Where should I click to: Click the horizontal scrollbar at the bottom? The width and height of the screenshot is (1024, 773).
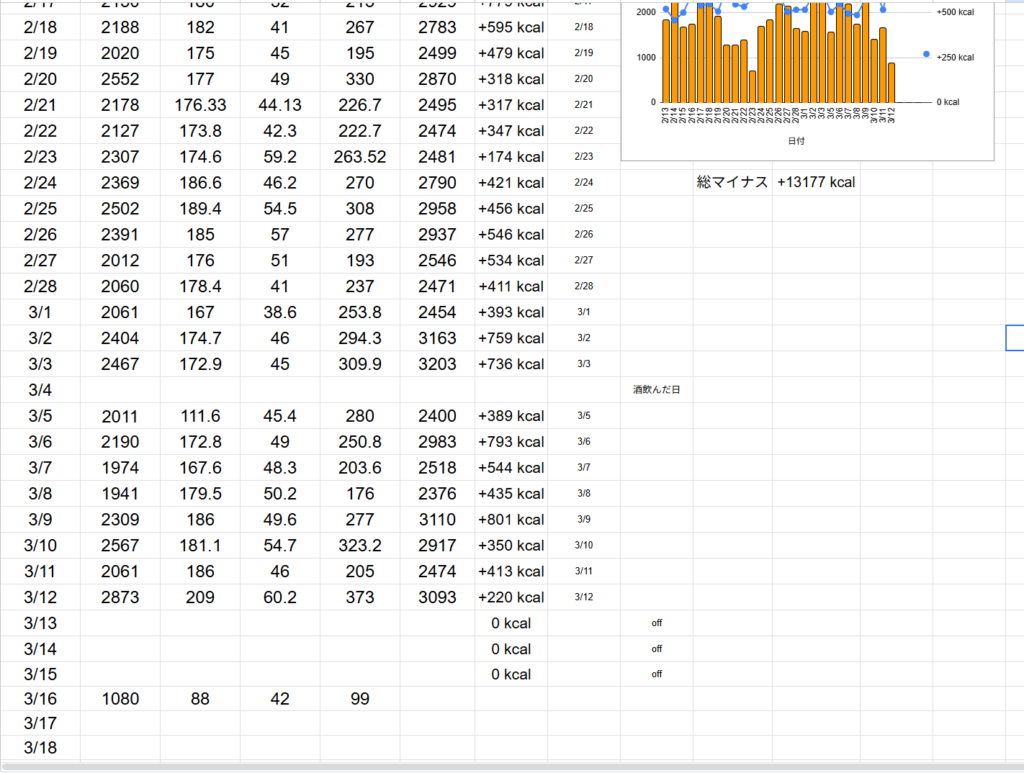[500, 767]
